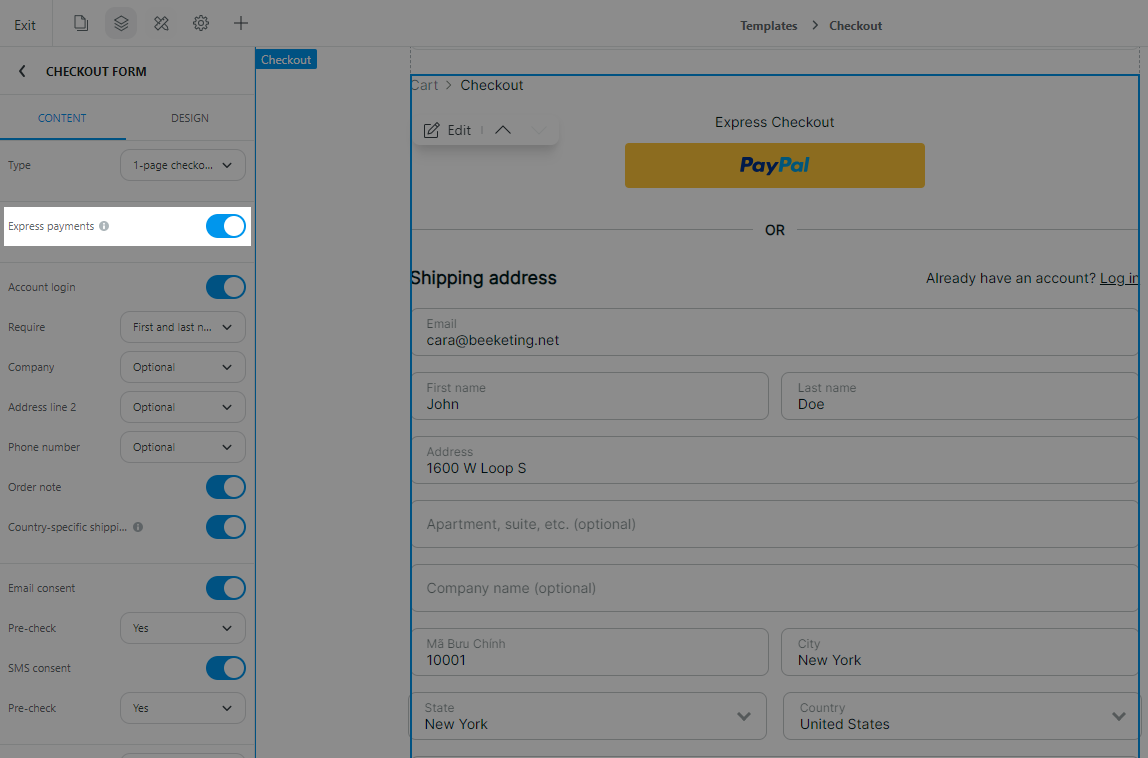Viewport: 1148px width, 758px height.
Task: Show info tooltip for Express payments
Action: coord(104,226)
